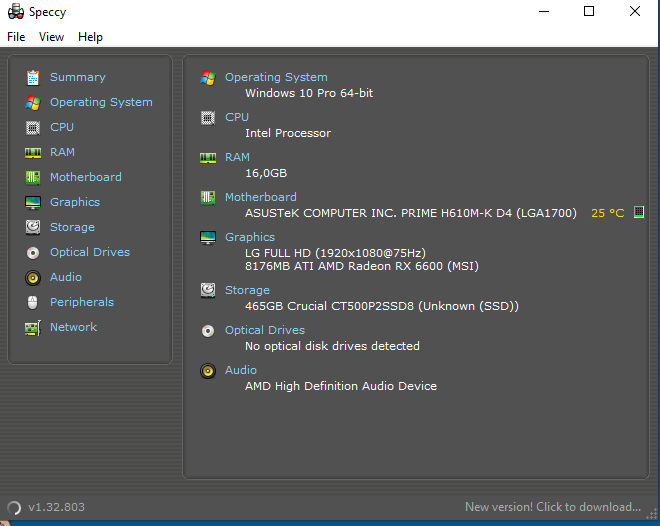The image size is (660, 526).
Task: Click the Graphics heading link in summary
Action: [250, 237]
